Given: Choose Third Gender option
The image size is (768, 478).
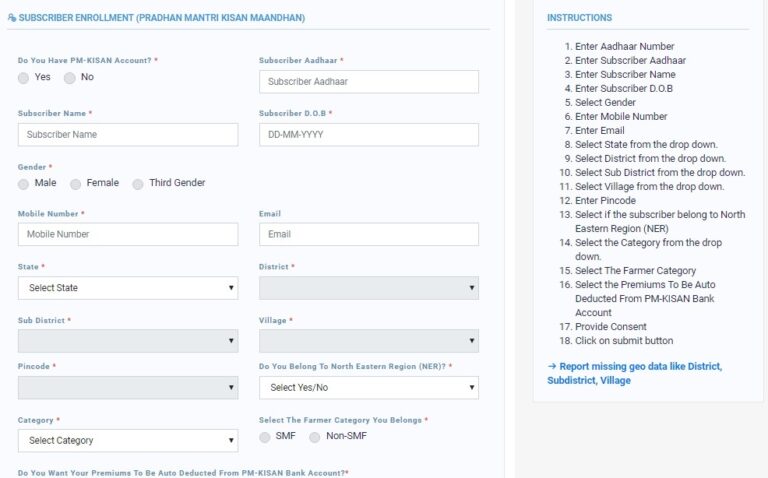Looking at the screenshot, I should click(x=138, y=184).
